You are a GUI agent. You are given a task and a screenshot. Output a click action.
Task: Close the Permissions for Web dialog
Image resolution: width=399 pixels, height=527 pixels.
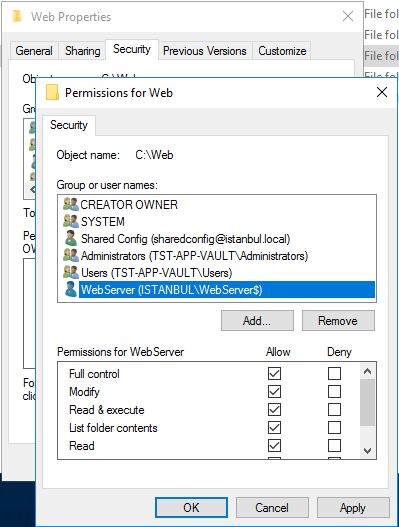[382, 92]
